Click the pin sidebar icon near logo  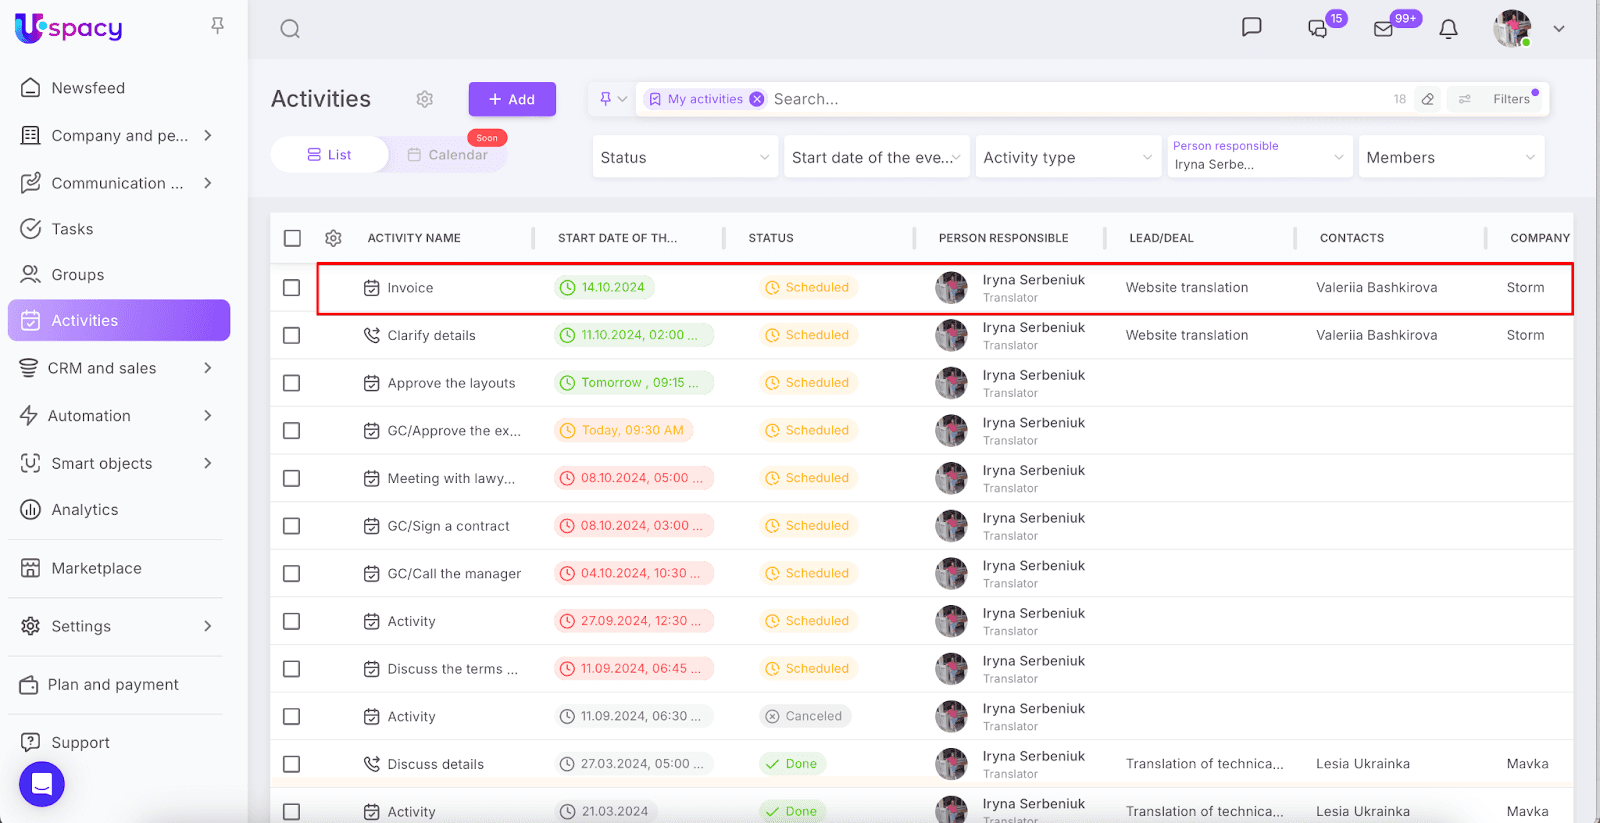[x=217, y=26]
